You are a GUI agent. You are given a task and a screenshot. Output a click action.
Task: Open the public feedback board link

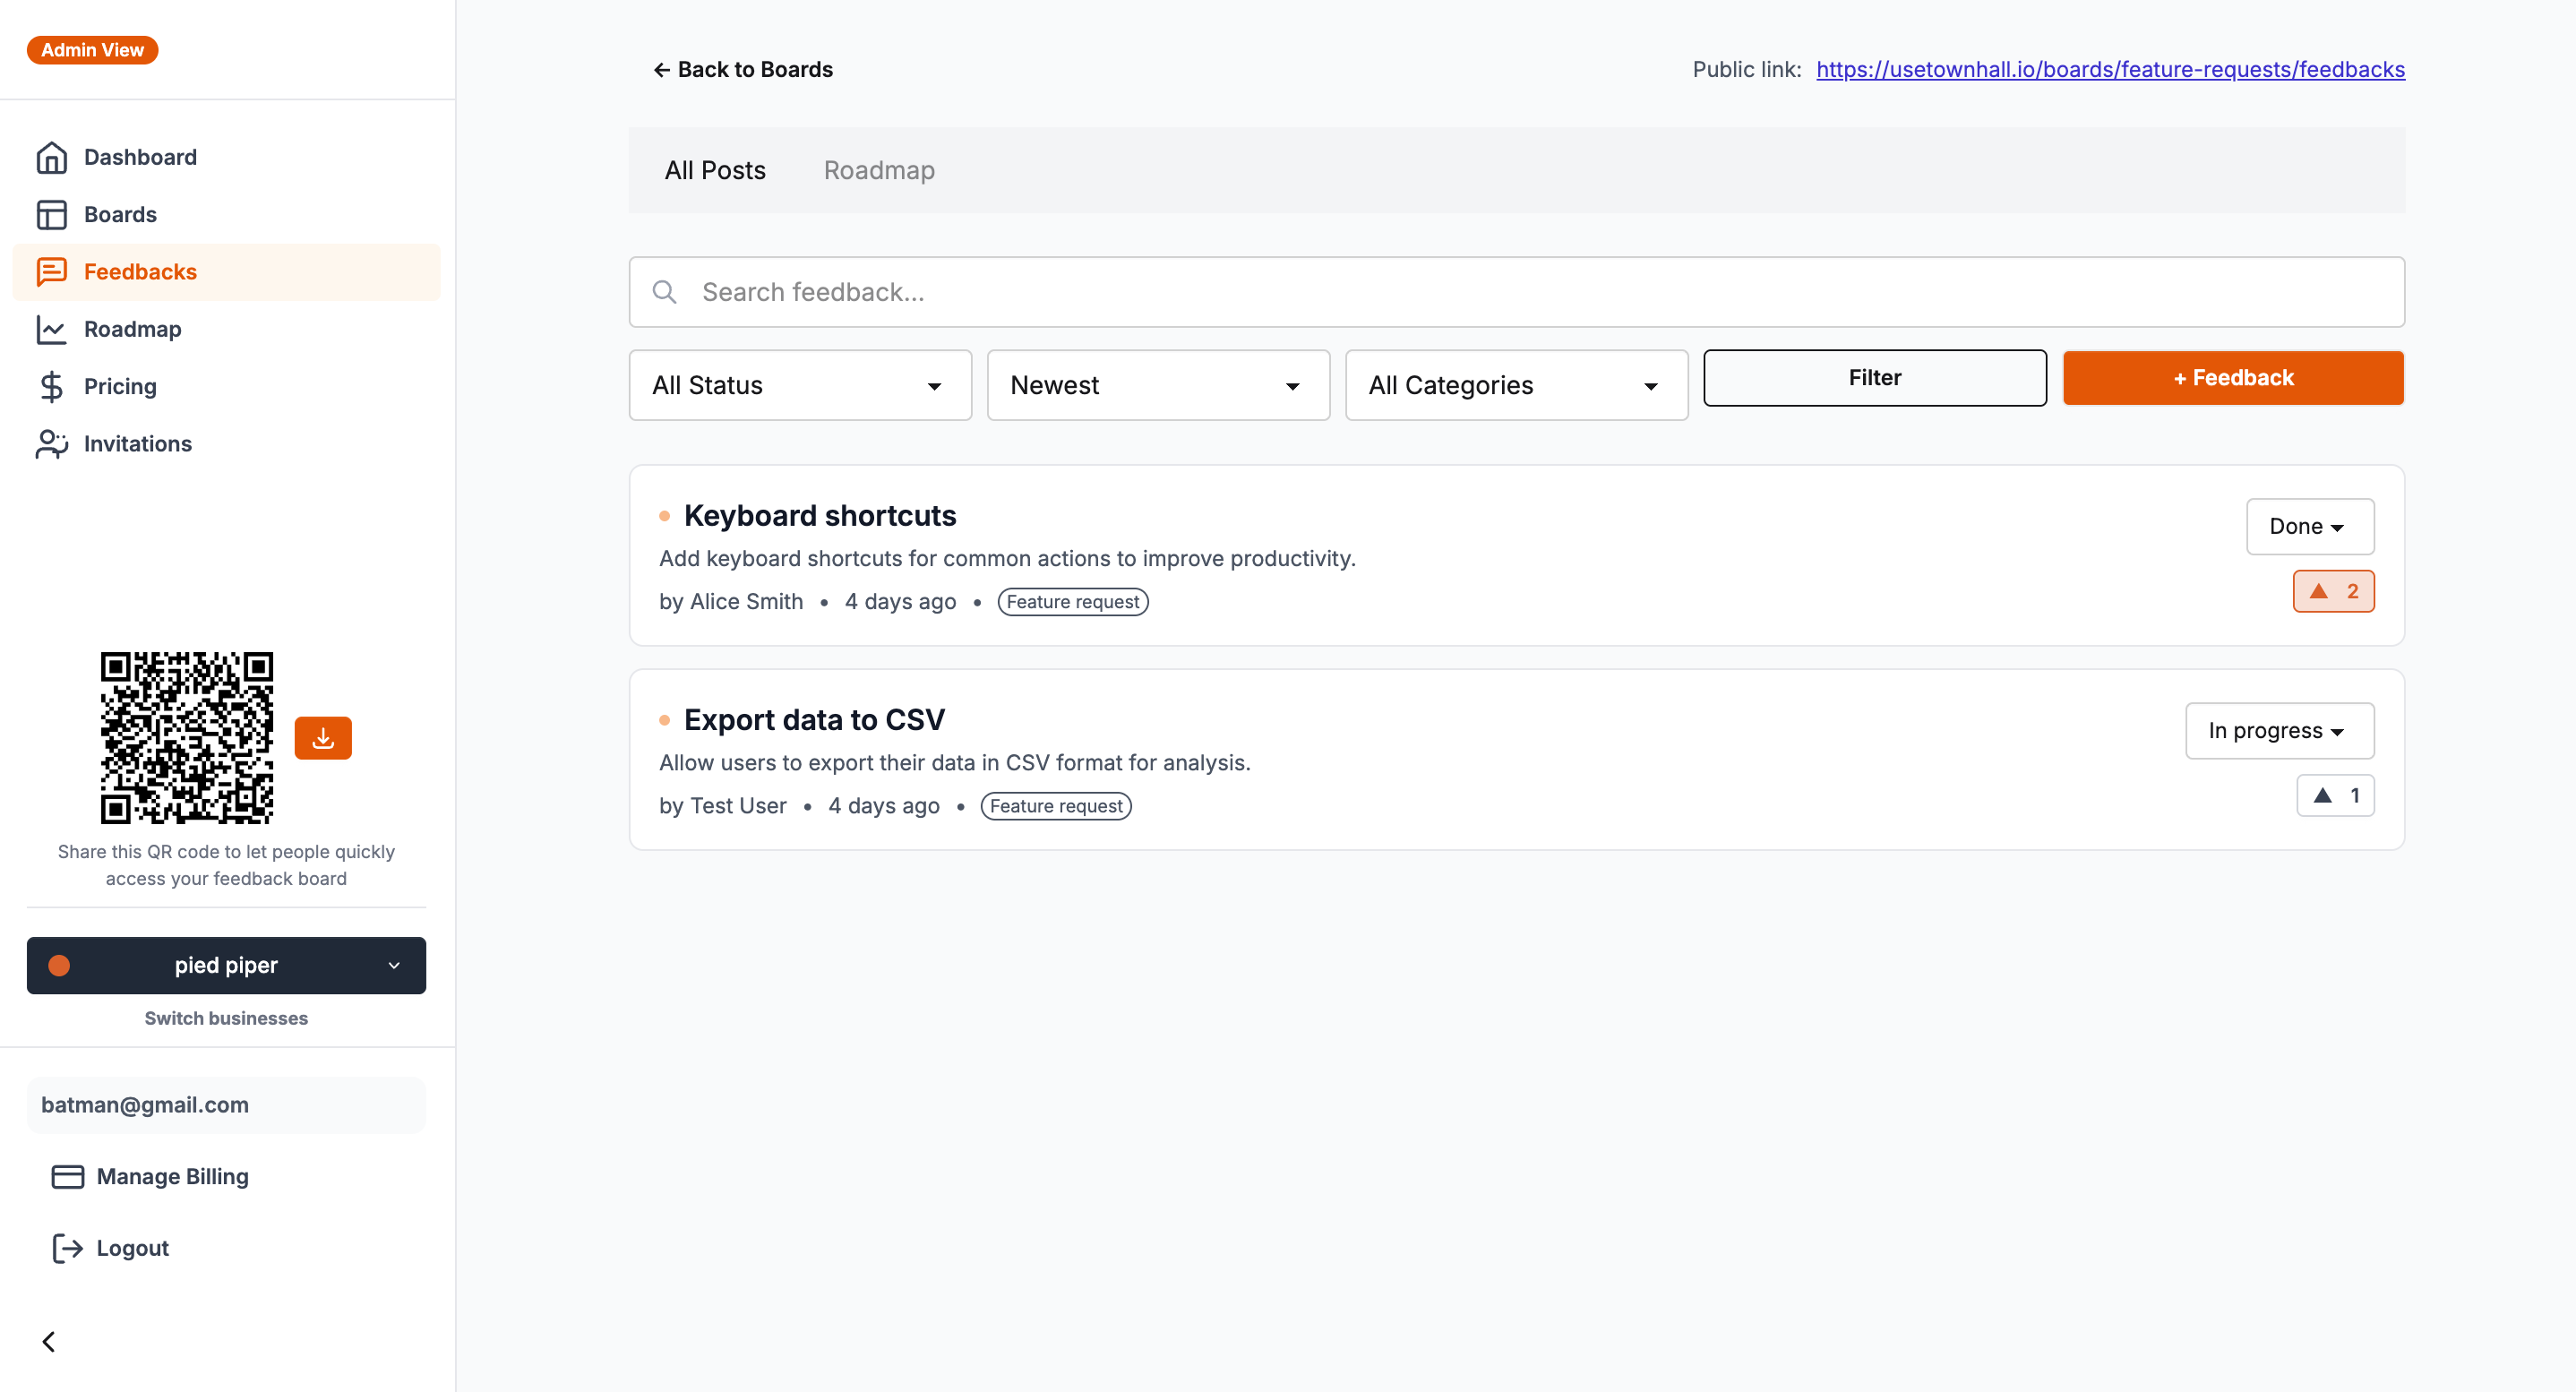(2110, 69)
